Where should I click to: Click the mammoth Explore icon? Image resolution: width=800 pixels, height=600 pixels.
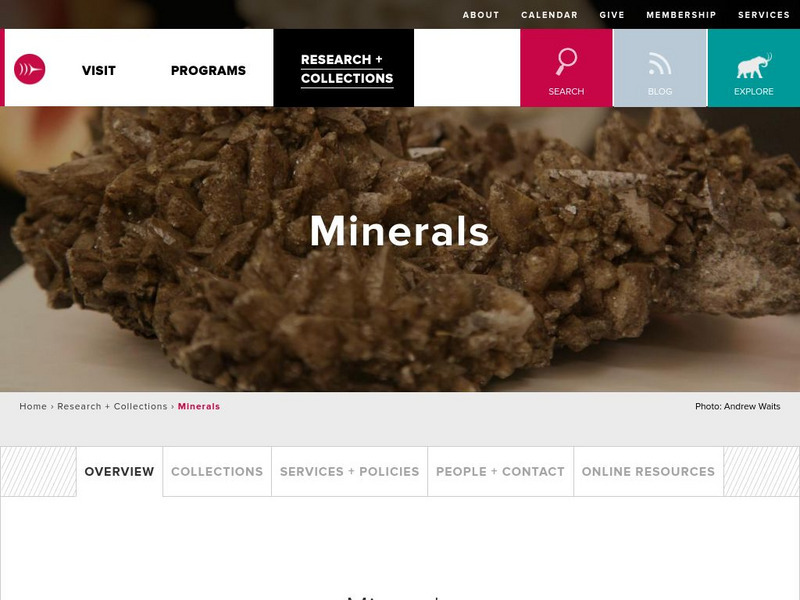(754, 68)
